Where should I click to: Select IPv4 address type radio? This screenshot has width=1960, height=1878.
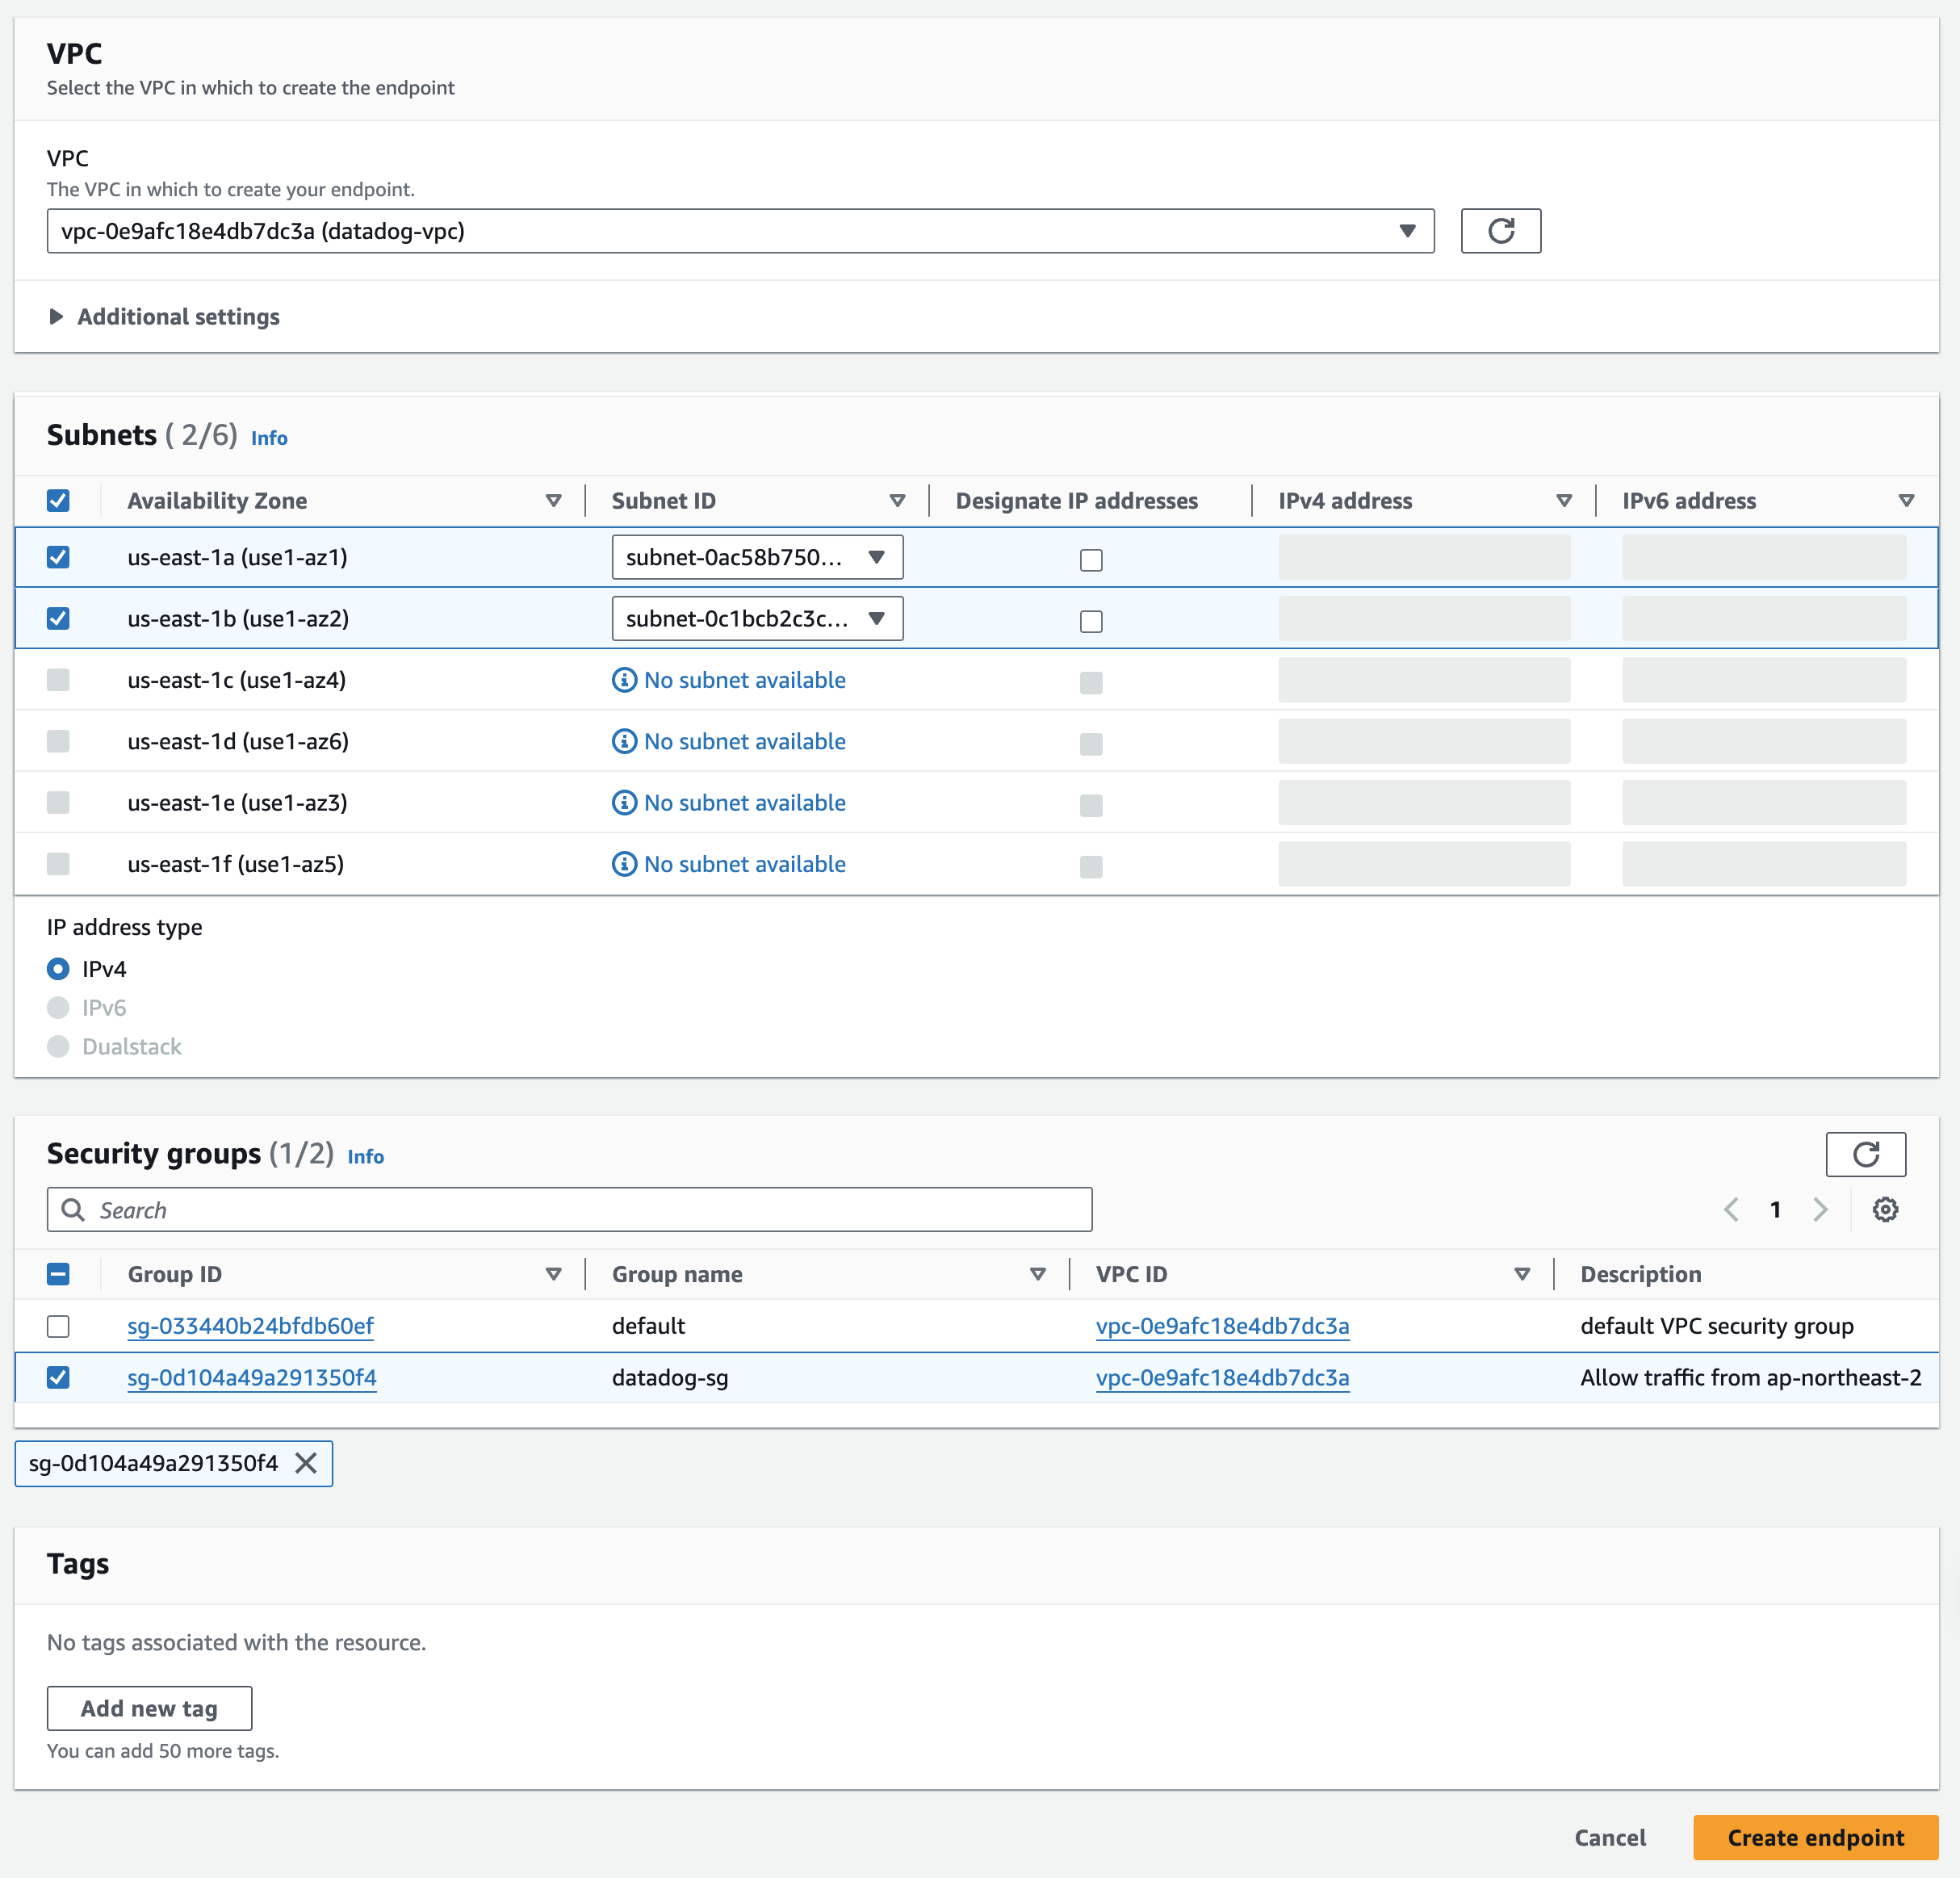pyautogui.click(x=58, y=969)
